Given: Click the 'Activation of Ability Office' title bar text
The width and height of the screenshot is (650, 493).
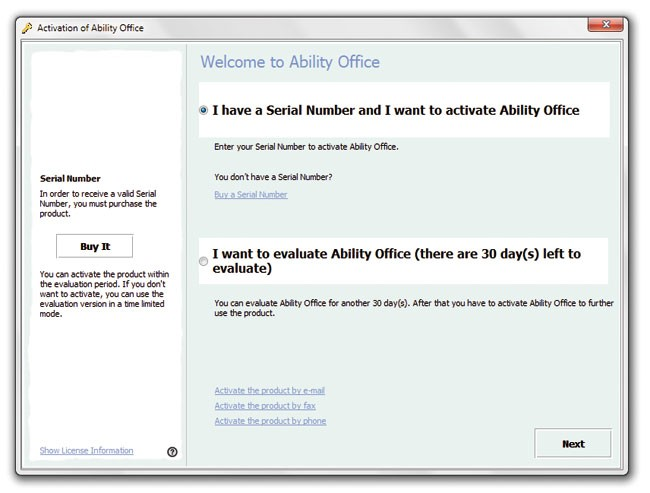Looking at the screenshot, I should (x=90, y=28).
